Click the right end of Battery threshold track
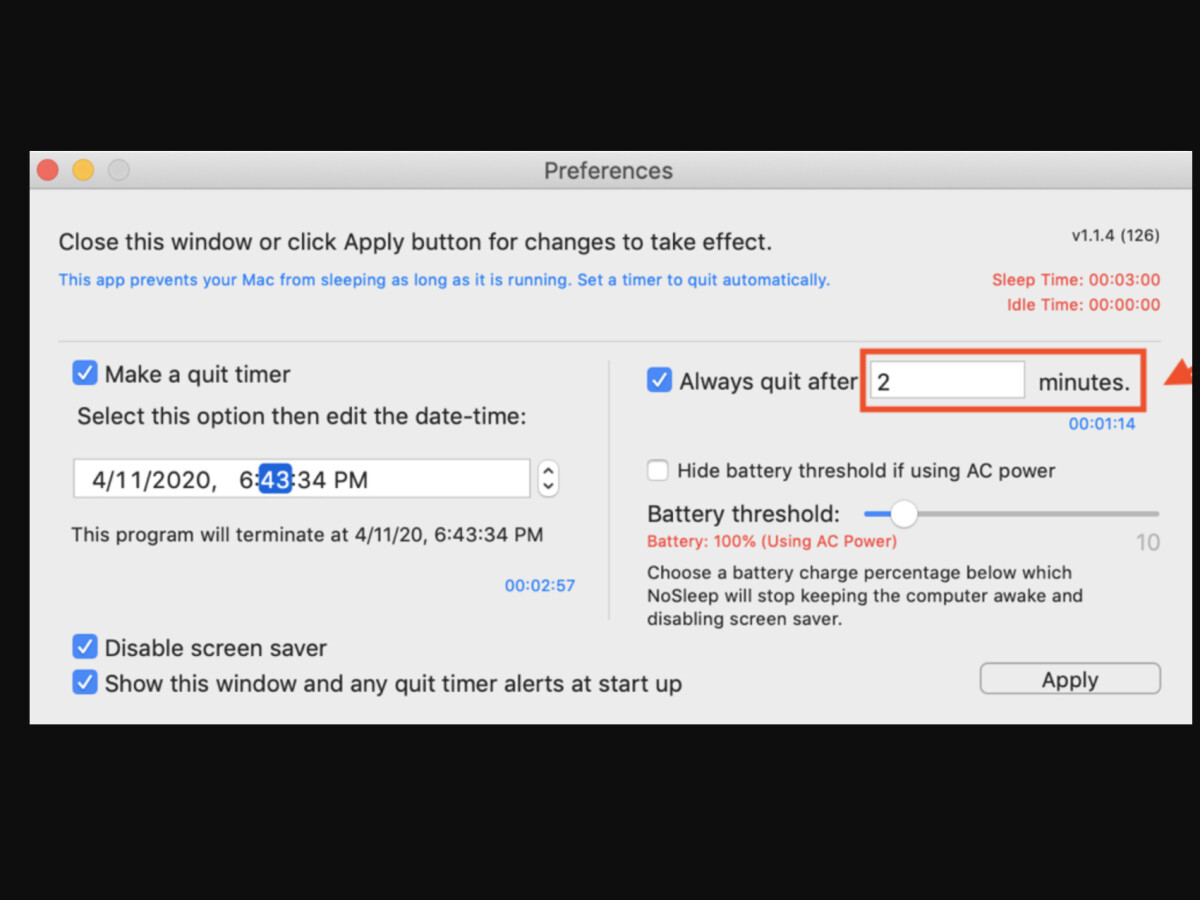1200x900 pixels. (1155, 514)
